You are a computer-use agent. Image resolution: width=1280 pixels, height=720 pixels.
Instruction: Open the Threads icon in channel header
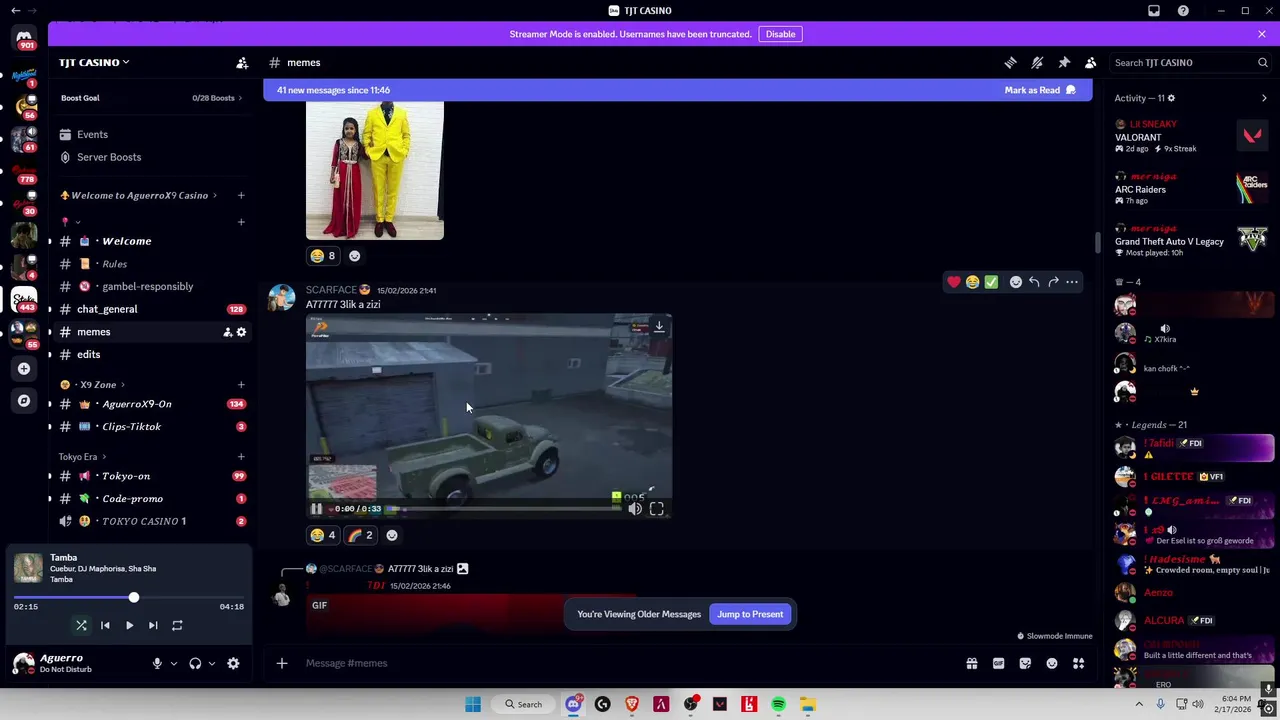point(1010,62)
